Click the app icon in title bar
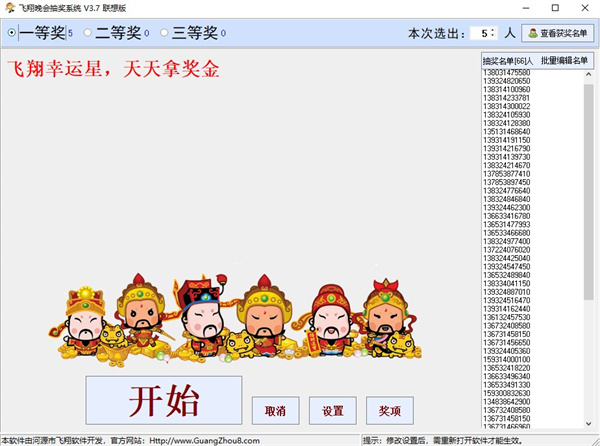The width and height of the screenshot is (600, 446). click(9, 7)
